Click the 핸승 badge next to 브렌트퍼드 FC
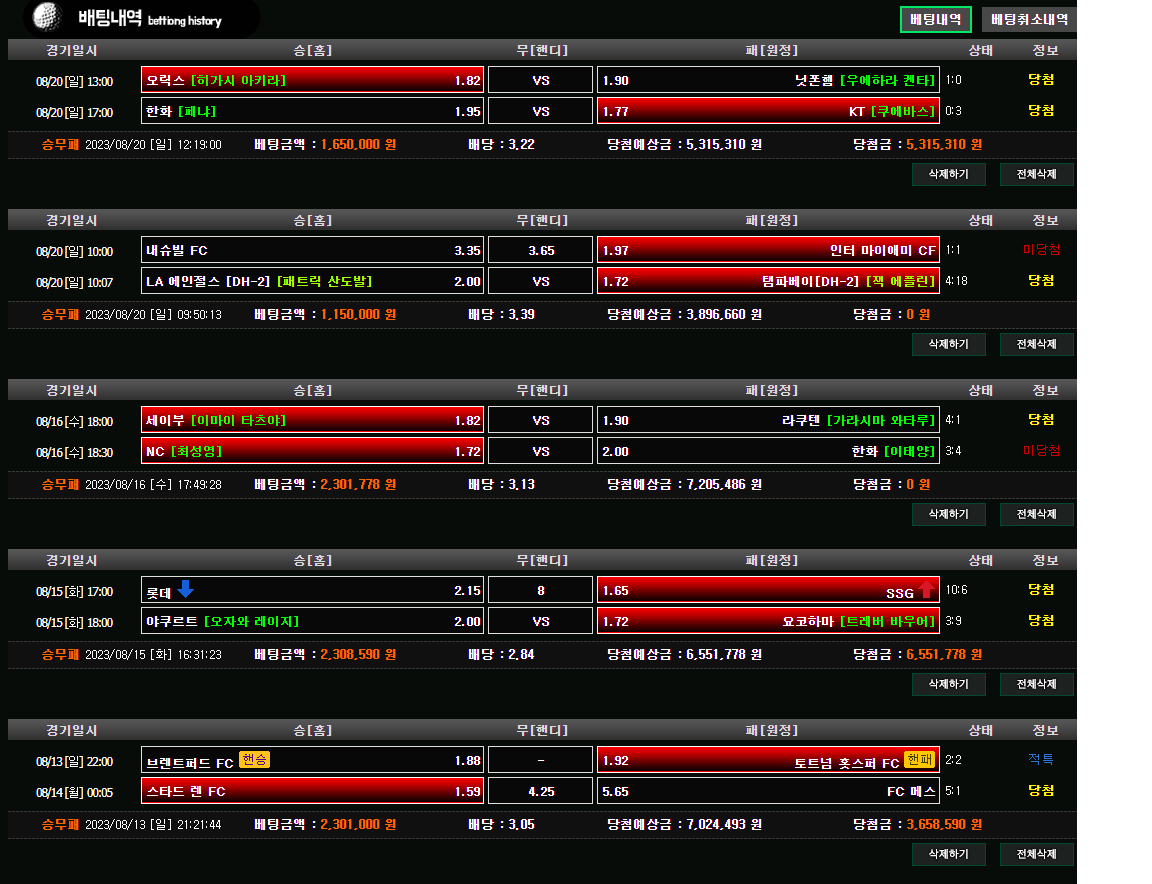1152x884 pixels. point(255,761)
